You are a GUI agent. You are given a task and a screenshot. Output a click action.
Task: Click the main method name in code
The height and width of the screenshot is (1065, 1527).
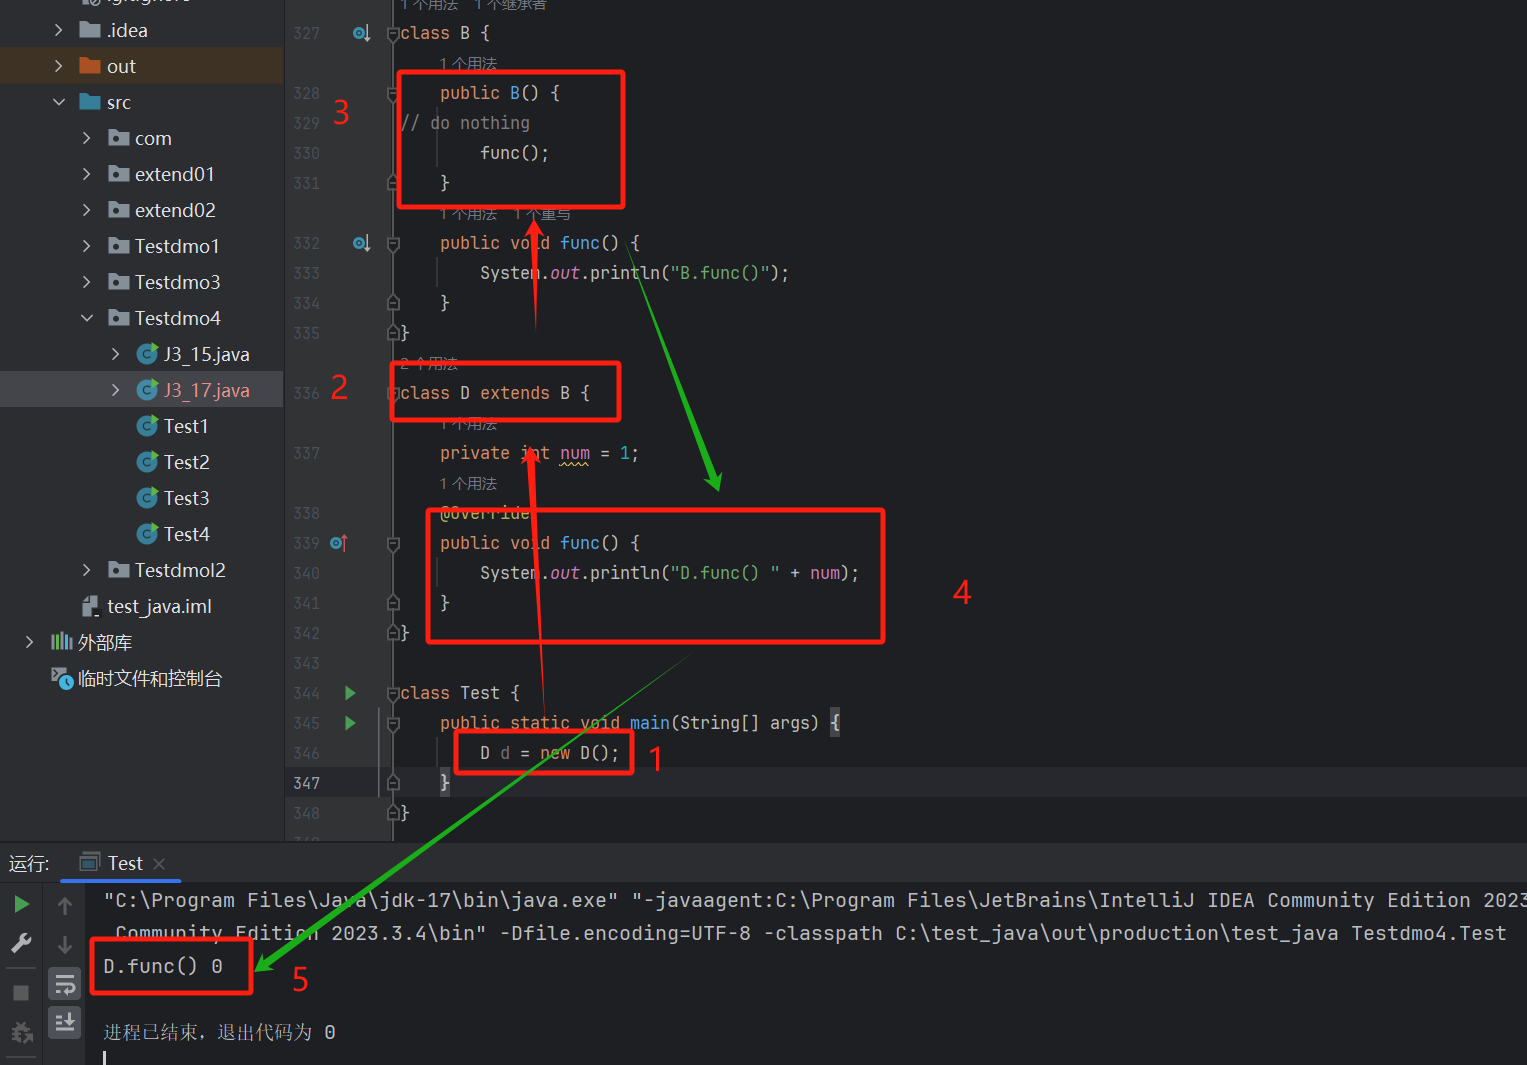pyautogui.click(x=650, y=723)
